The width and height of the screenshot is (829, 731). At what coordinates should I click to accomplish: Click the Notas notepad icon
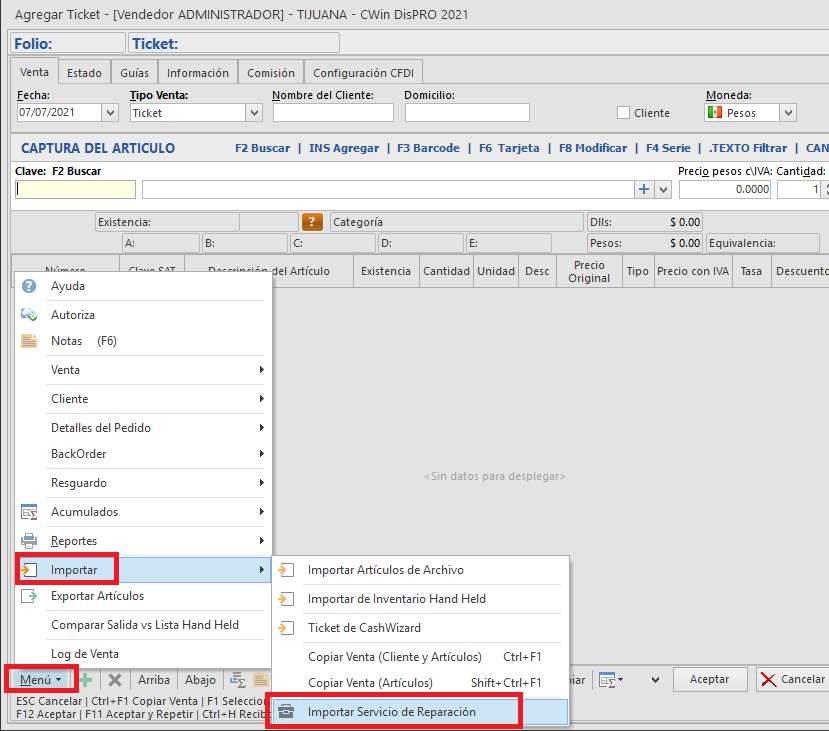click(29, 341)
